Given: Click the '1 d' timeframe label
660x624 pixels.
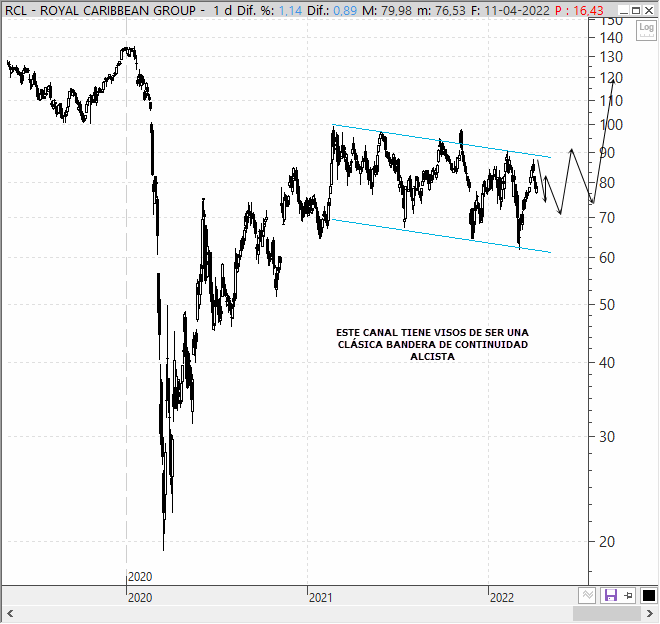Looking at the screenshot, I should tap(222, 10).
